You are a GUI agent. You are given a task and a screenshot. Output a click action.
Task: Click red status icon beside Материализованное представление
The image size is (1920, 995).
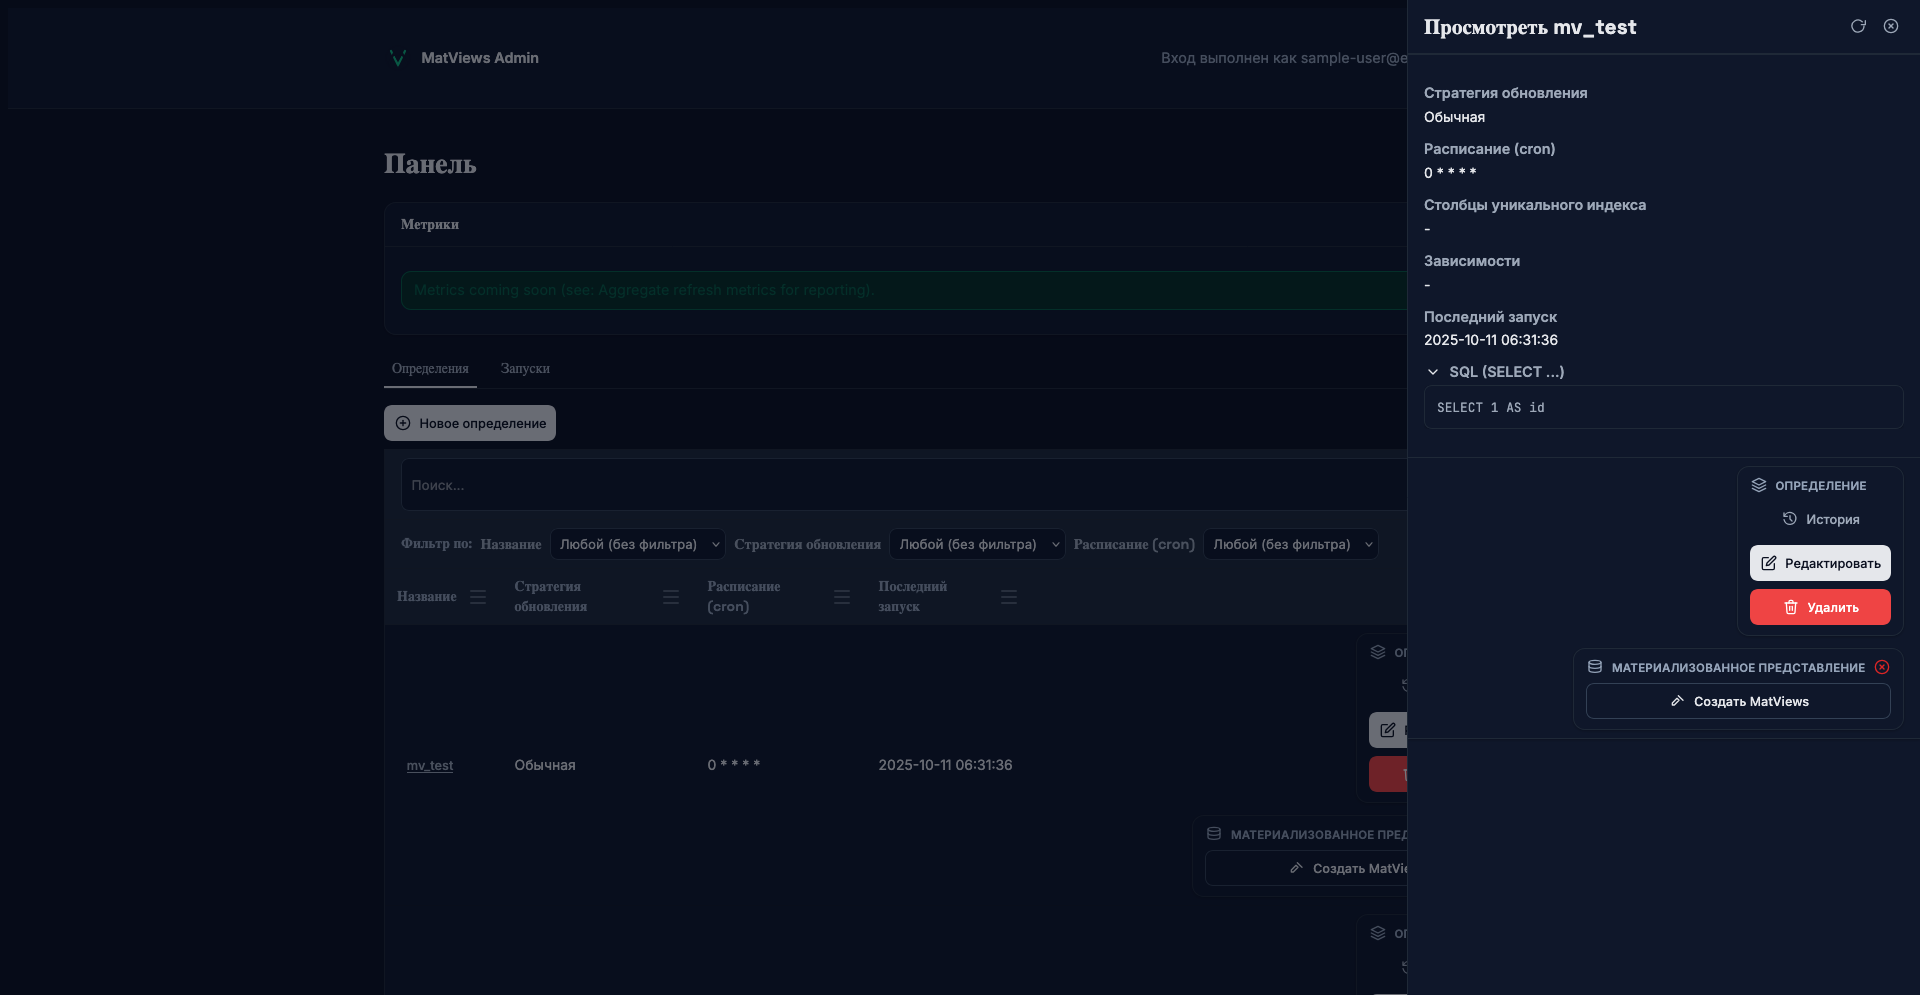click(x=1882, y=667)
